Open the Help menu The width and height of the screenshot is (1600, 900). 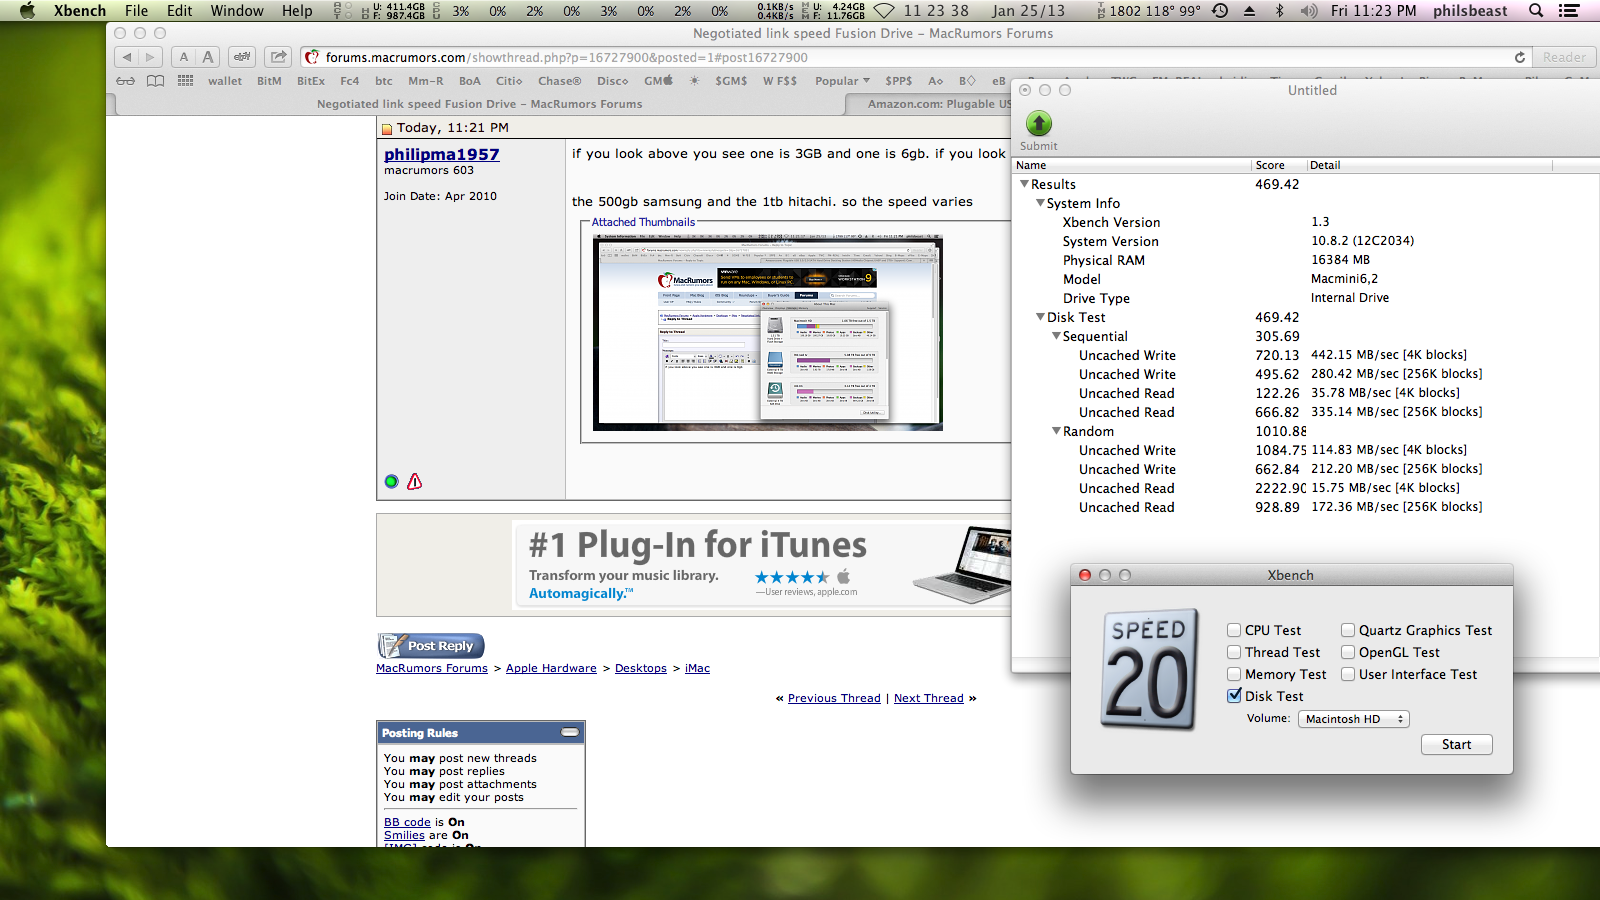point(297,11)
